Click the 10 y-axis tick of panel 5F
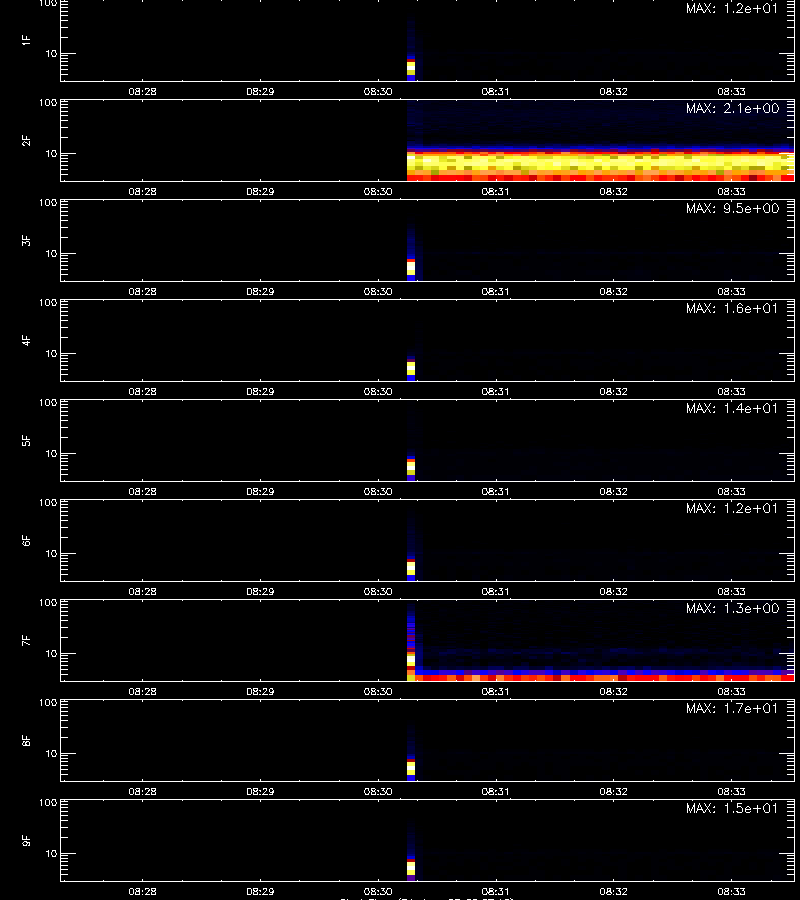This screenshot has height=900, width=800. click(x=52, y=453)
